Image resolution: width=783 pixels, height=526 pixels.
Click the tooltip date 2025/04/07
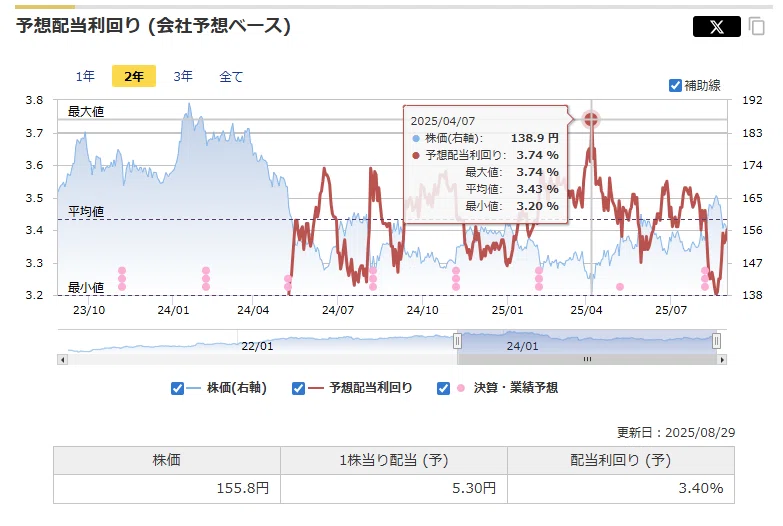442,121
